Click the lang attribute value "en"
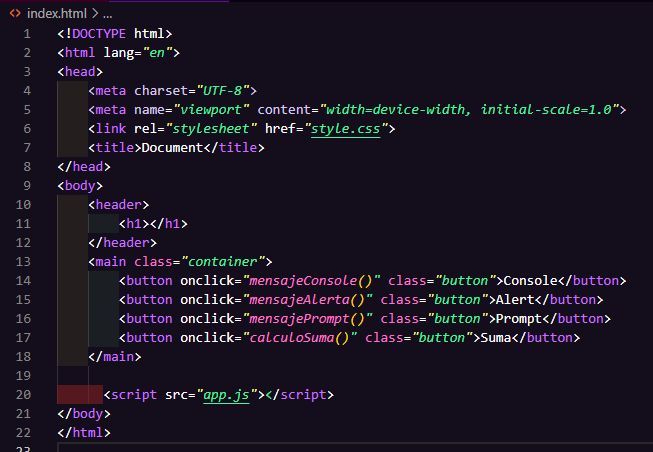 point(157,52)
